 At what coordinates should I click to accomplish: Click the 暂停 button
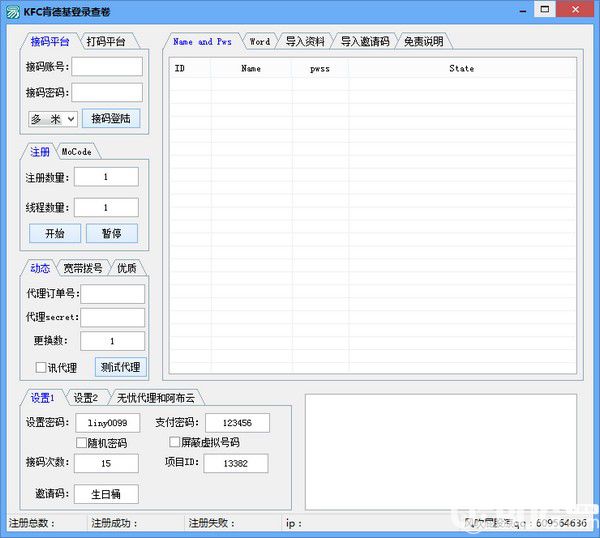click(x=112, y=233)
